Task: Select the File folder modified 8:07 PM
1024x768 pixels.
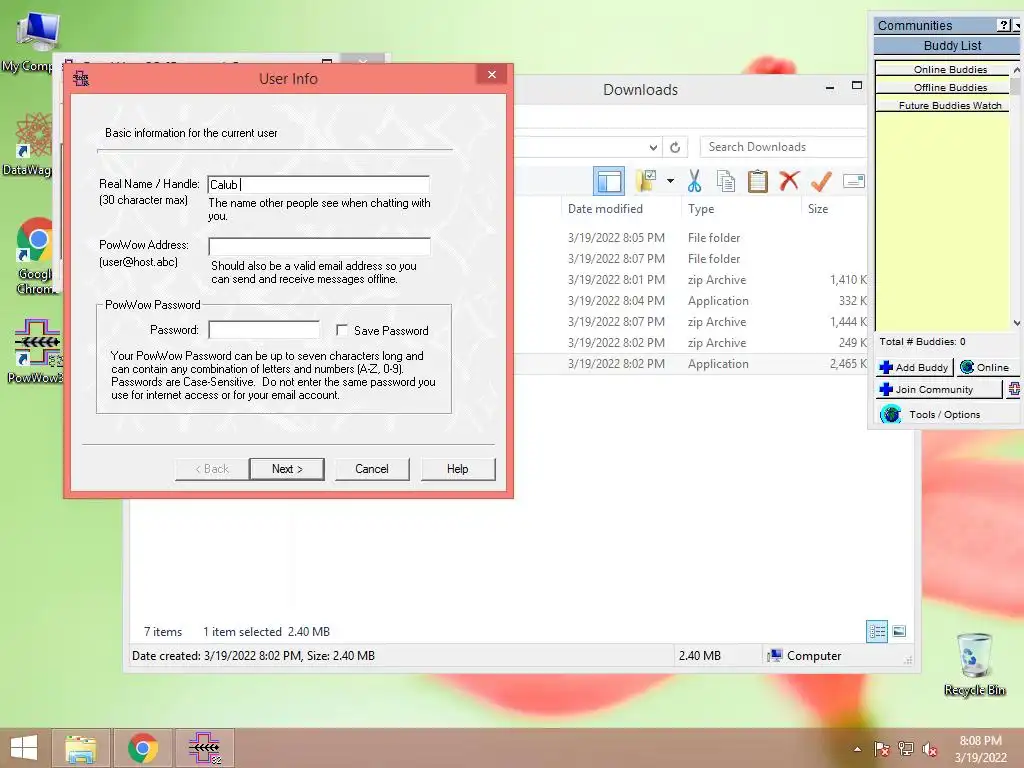Action: 690,259
